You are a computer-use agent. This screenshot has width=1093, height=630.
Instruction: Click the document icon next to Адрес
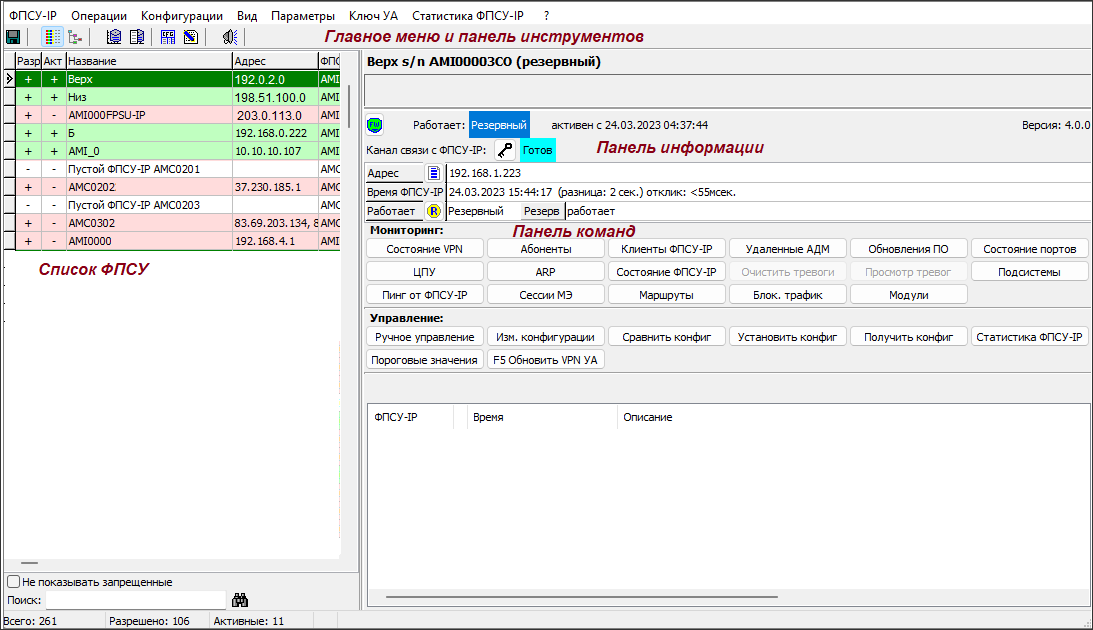(x=434, y=173)
